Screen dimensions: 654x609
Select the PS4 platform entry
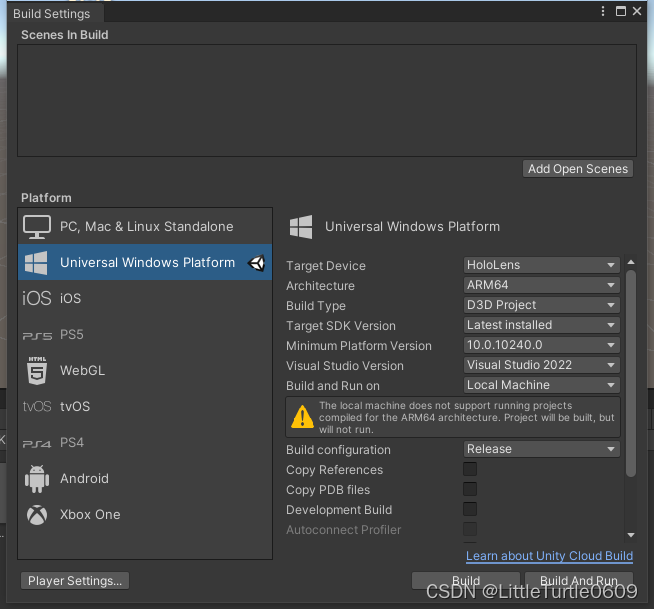145,443
